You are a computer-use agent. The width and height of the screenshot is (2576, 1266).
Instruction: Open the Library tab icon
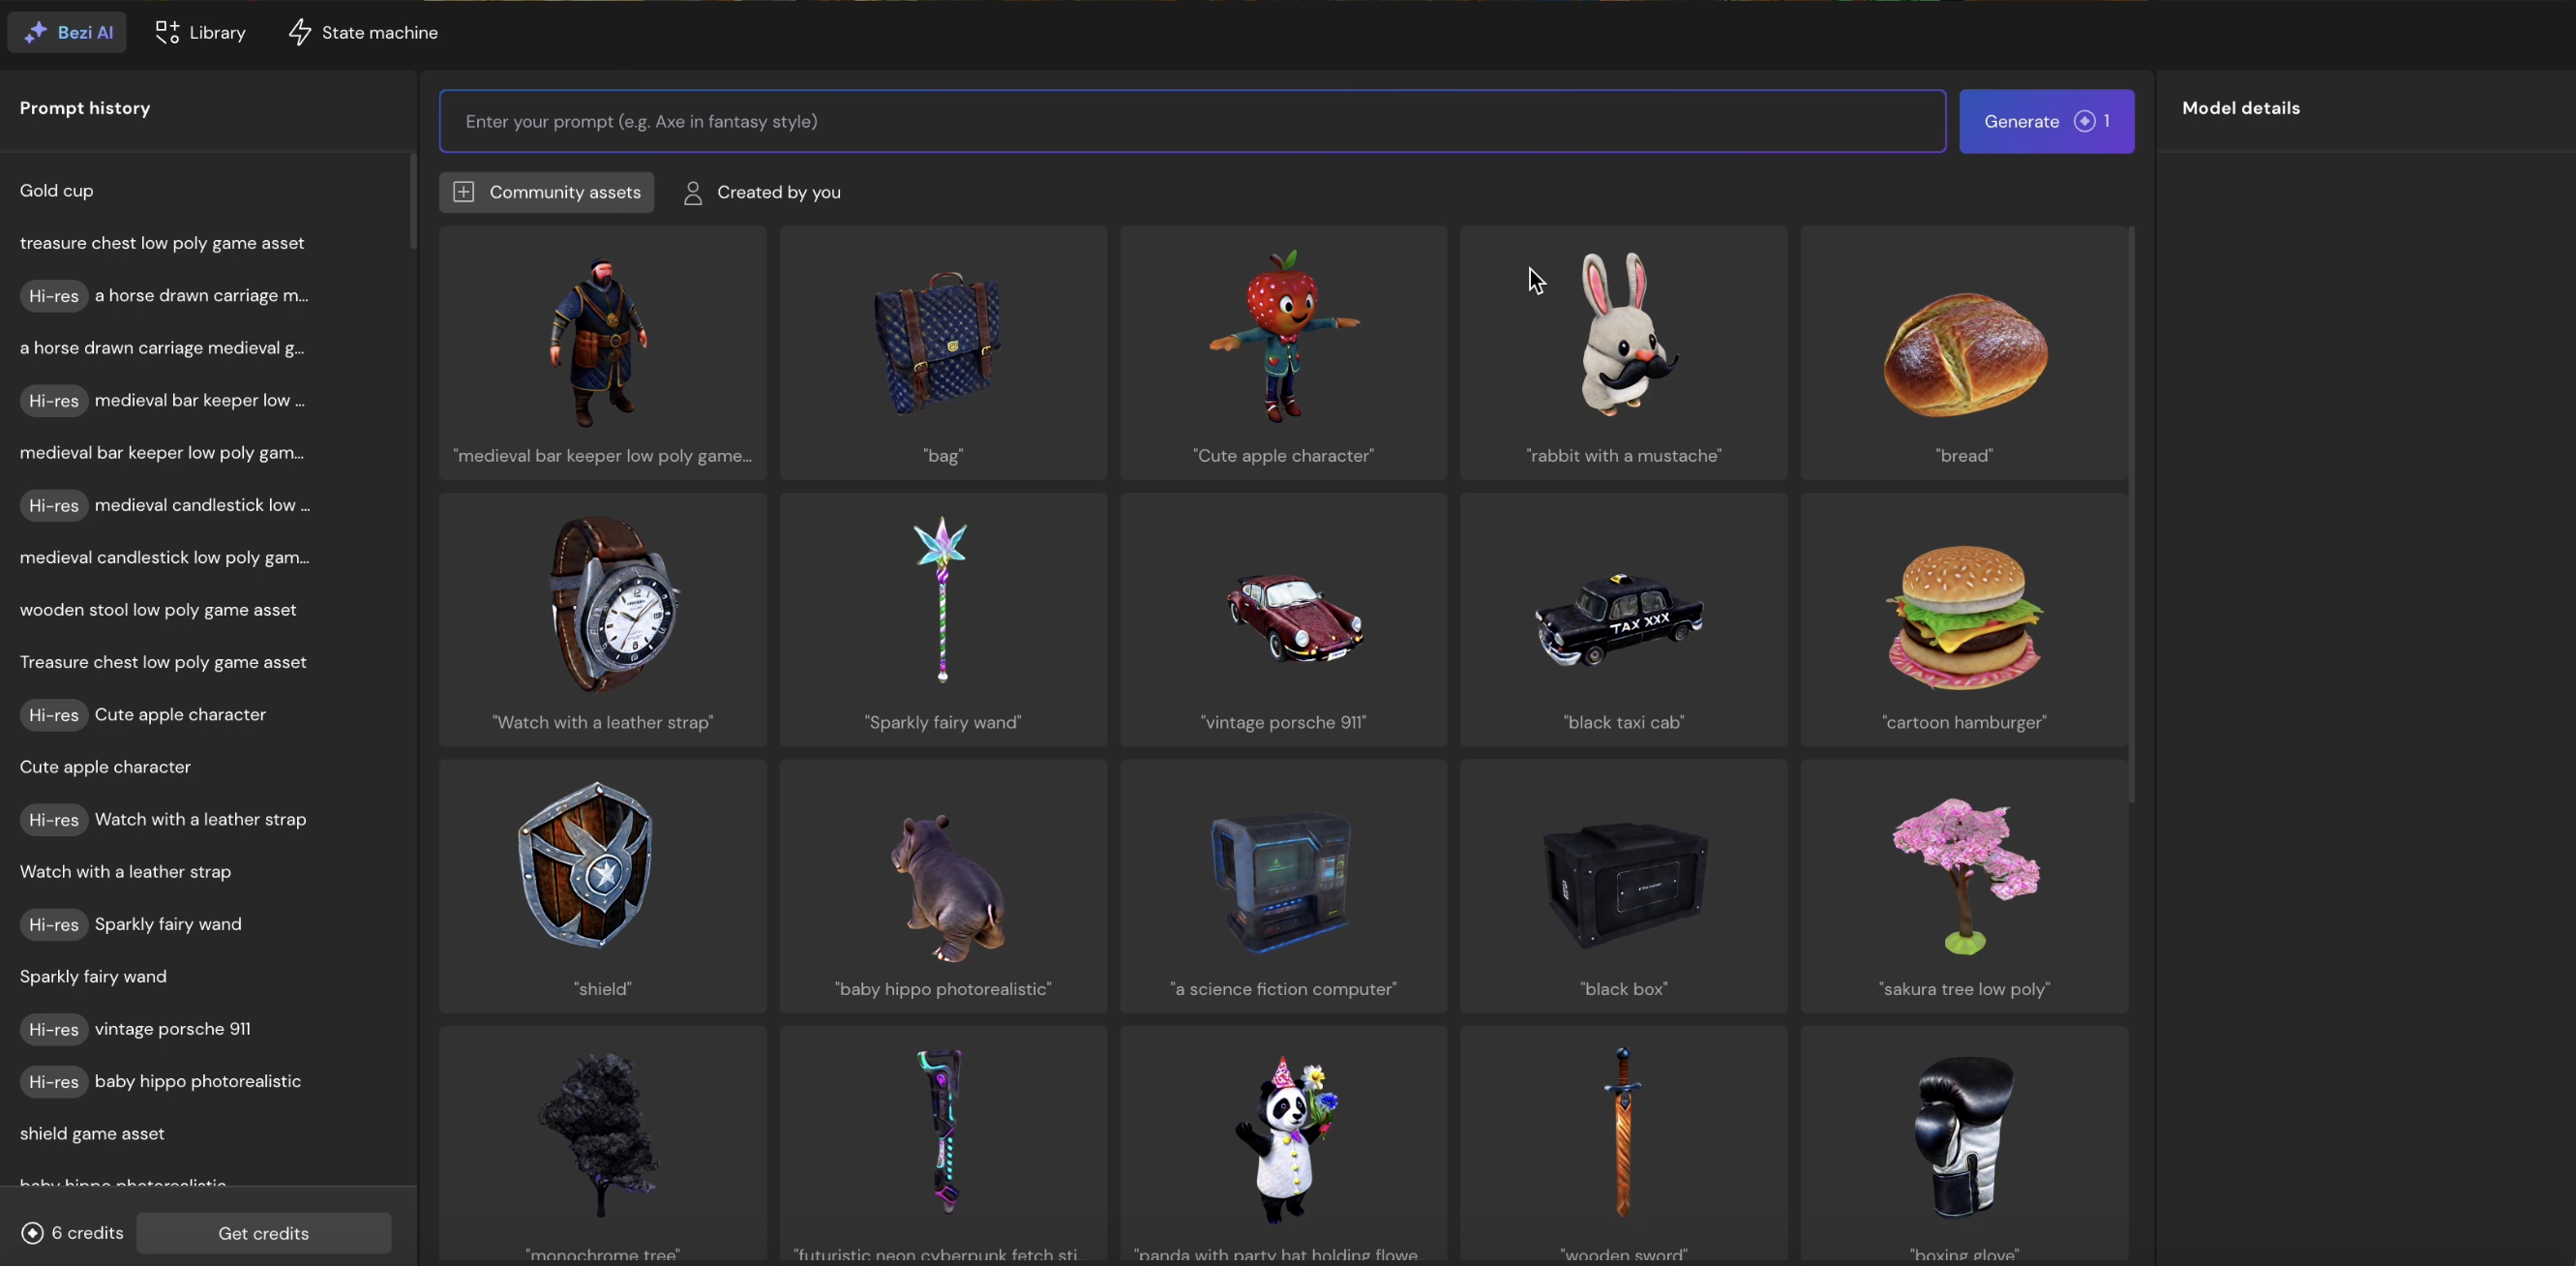[167, 32]
